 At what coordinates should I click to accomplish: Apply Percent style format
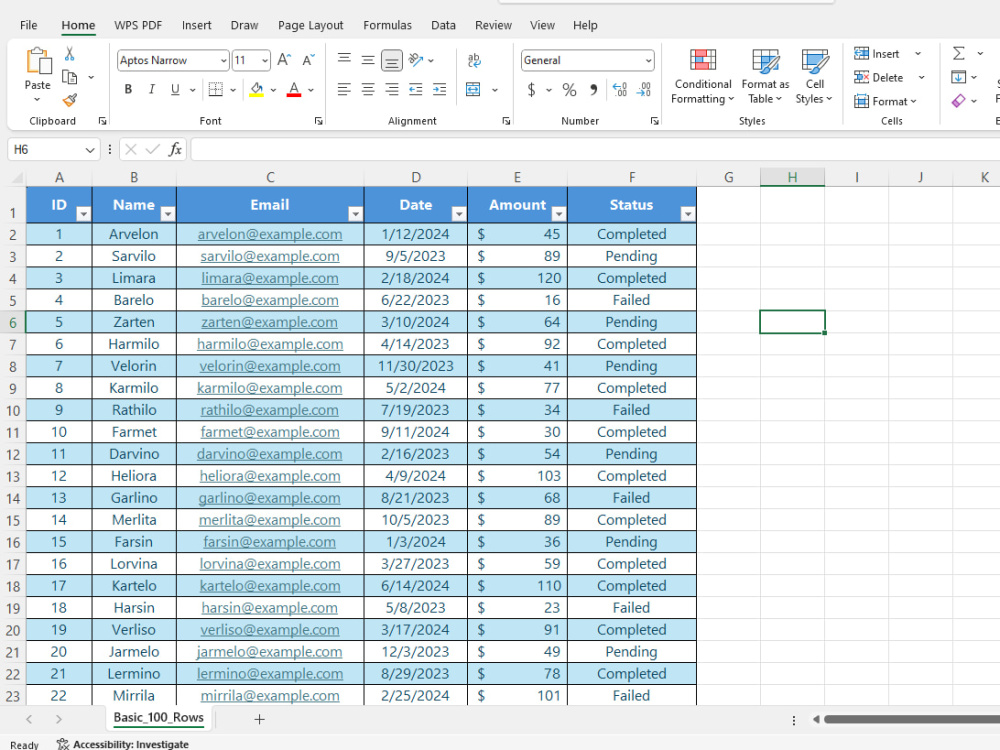570,90
